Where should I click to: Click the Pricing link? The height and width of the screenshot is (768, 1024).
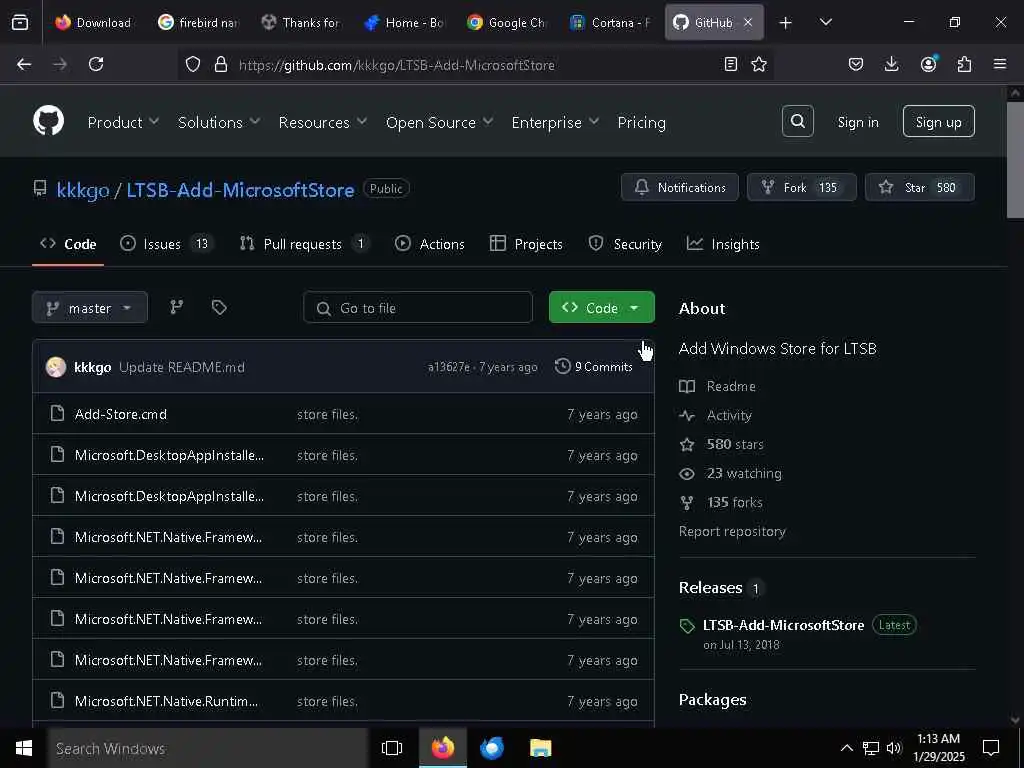pyautogui.click(x=641, y=122)
